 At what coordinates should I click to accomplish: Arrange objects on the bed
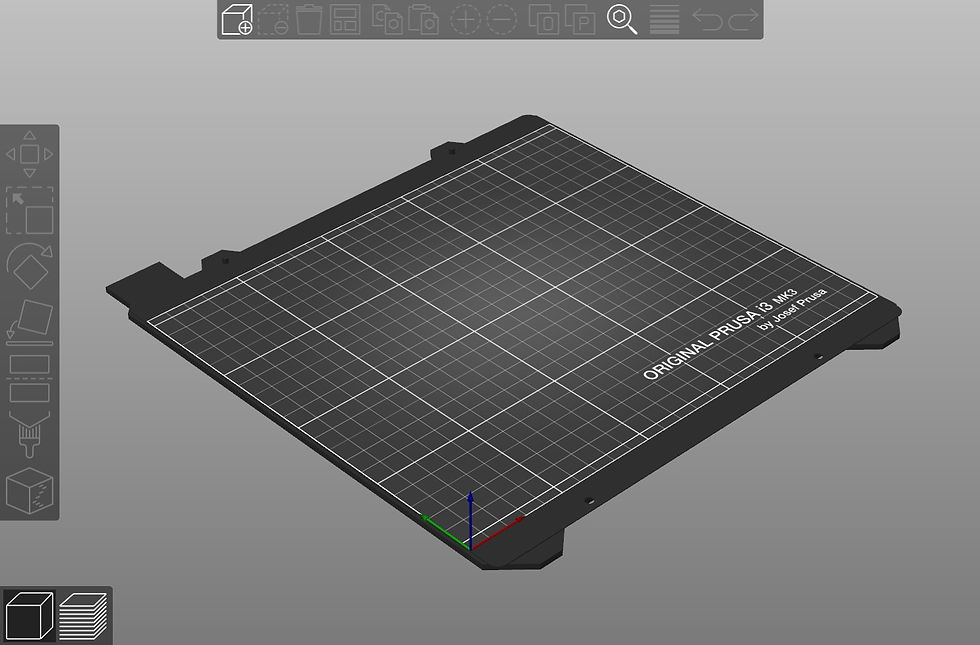click(x=345, y=19)
